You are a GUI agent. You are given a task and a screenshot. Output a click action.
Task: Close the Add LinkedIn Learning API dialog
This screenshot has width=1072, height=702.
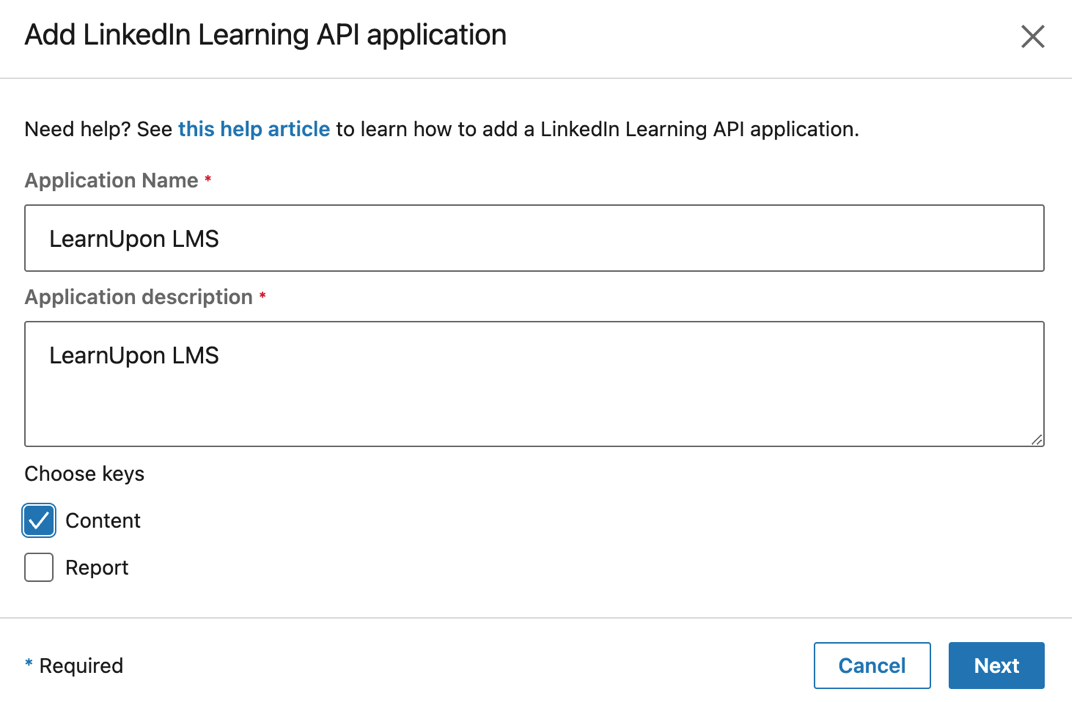click(x=1032, y=36)
